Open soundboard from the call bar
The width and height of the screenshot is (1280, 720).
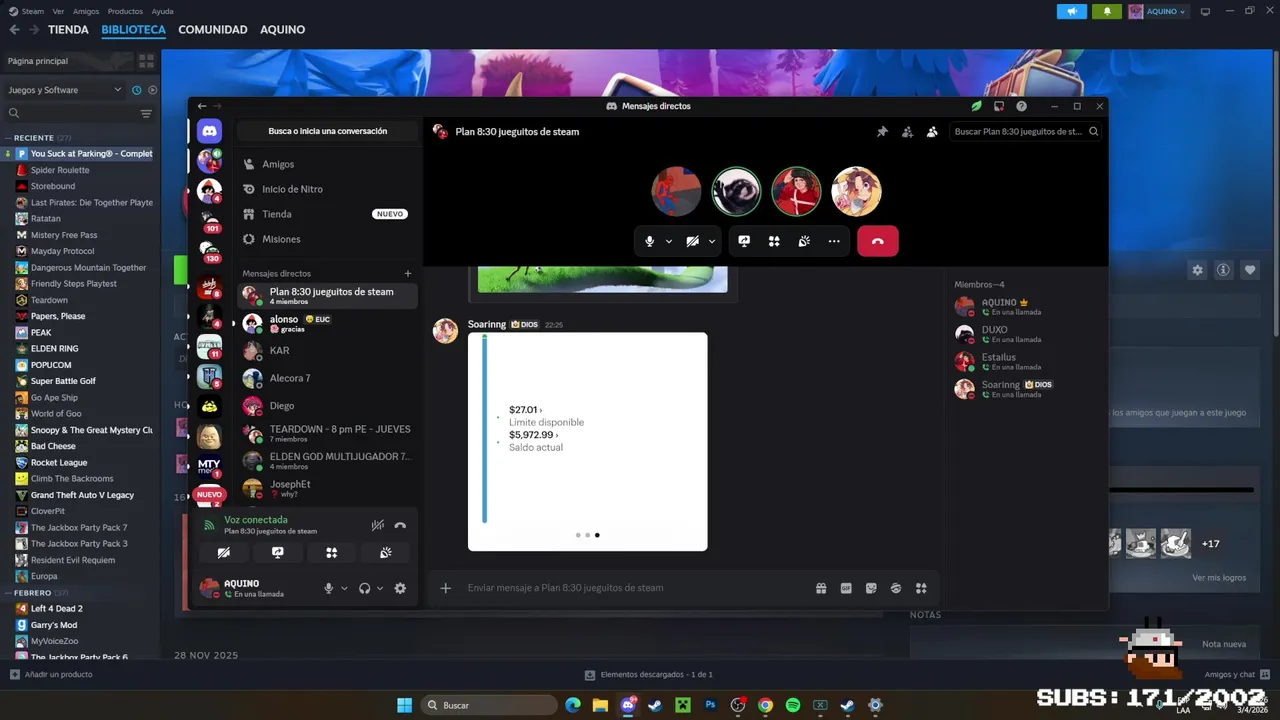point(804,241)
